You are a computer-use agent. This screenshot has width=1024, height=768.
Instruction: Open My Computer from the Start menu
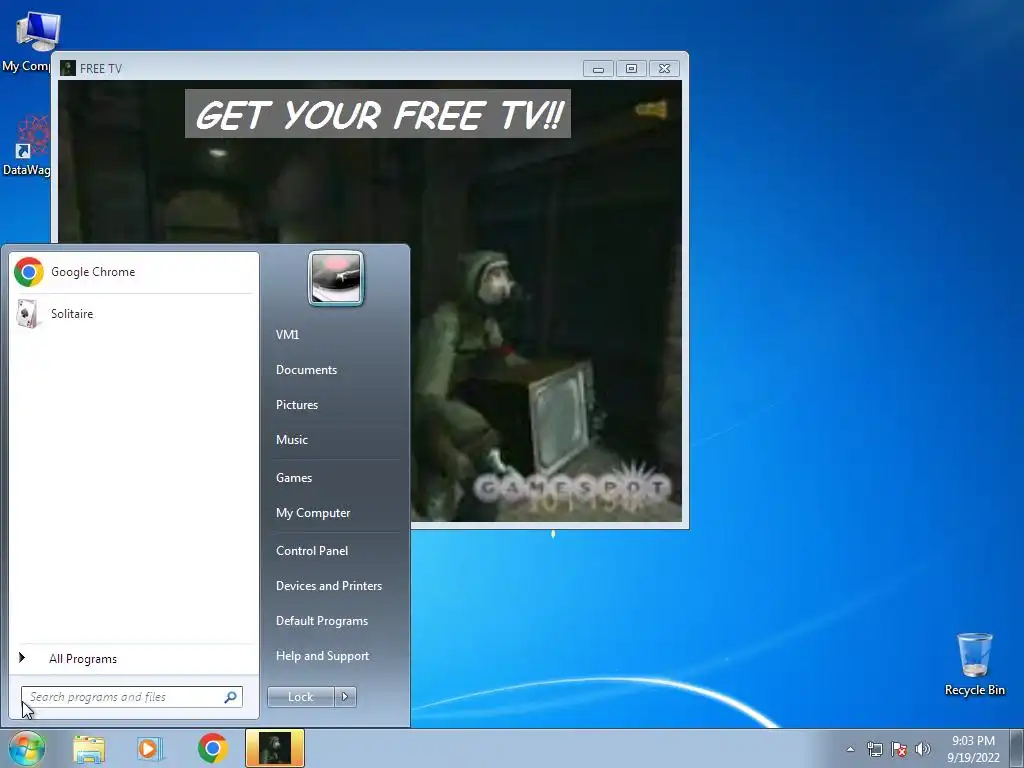313,513
